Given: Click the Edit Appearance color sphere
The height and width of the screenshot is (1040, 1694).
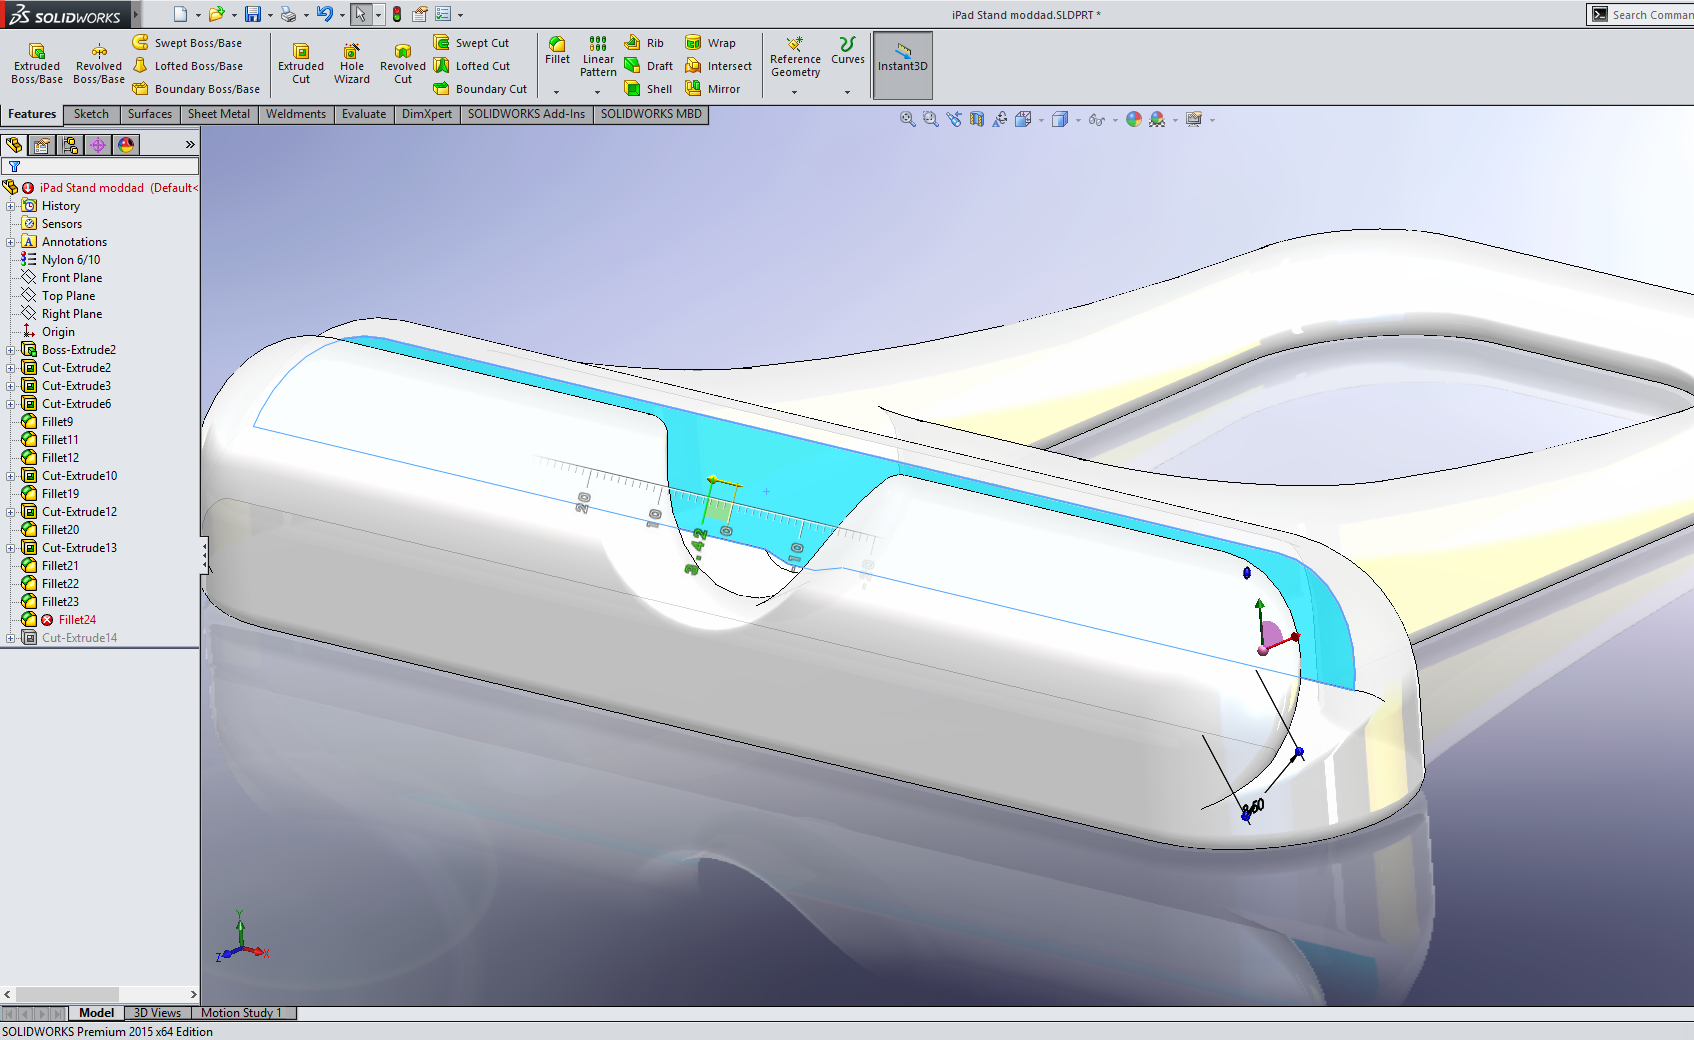Looking at the screenshot, I should [1133, 119].
